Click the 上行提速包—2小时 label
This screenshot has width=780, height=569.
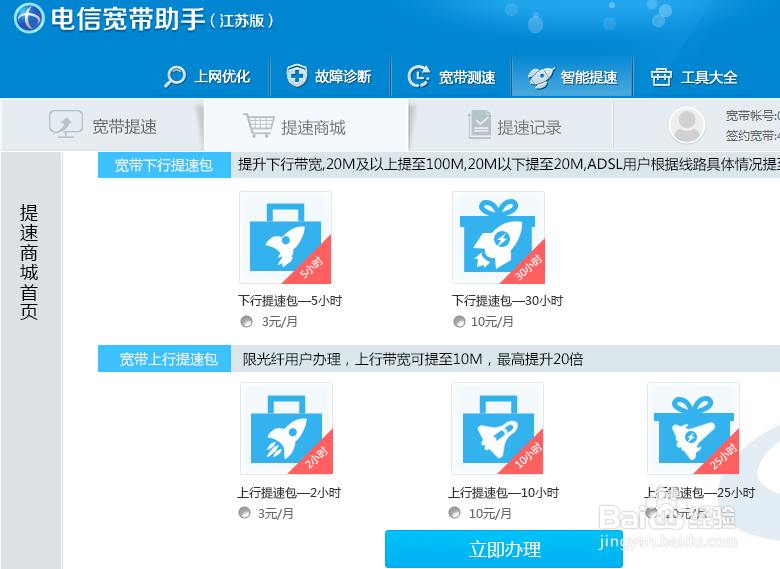[x=289, y=492]
